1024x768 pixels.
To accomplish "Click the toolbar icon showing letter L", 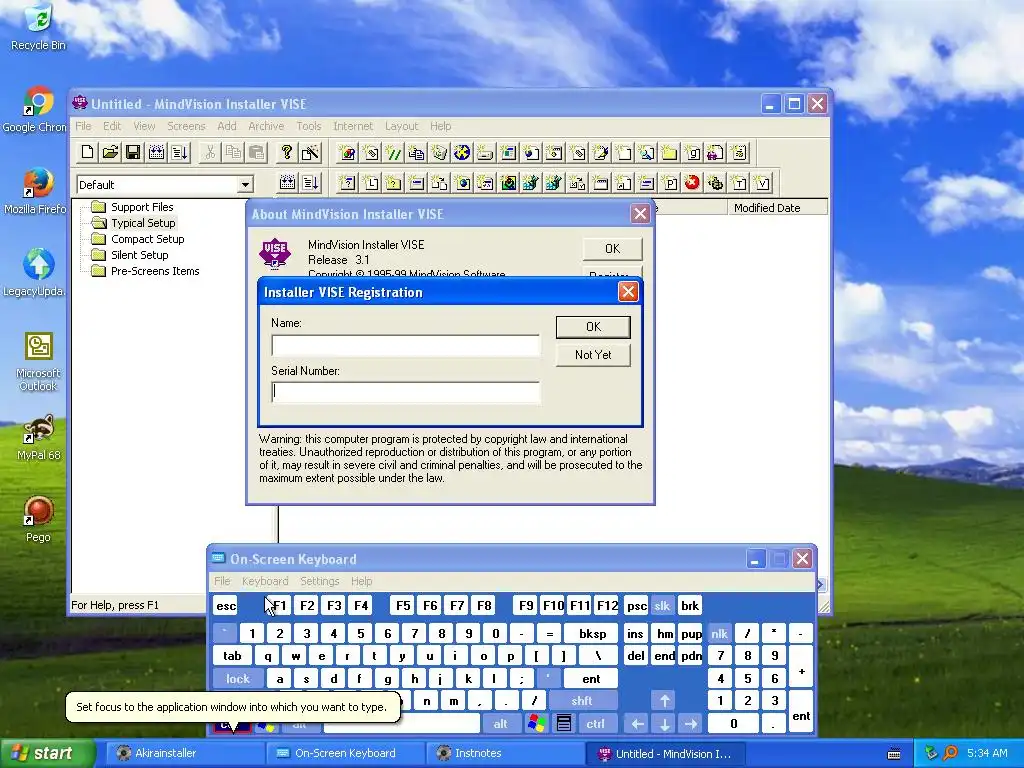I will coord(370,183).
